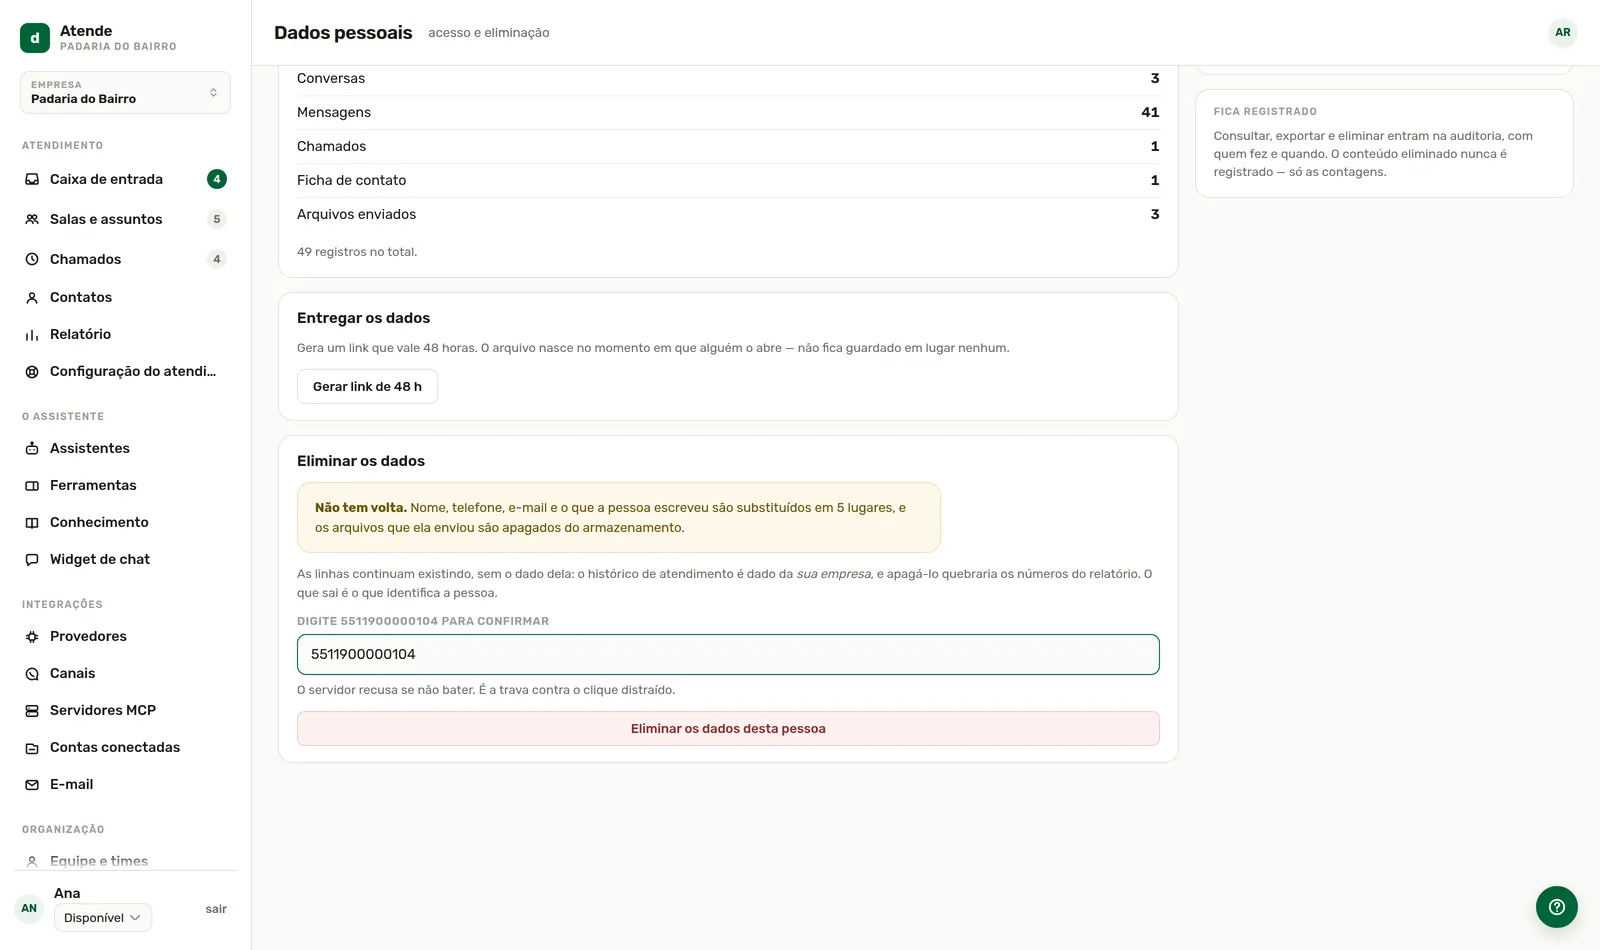
Task: Open the Disponível status dropdown
Action: (103, 917)
